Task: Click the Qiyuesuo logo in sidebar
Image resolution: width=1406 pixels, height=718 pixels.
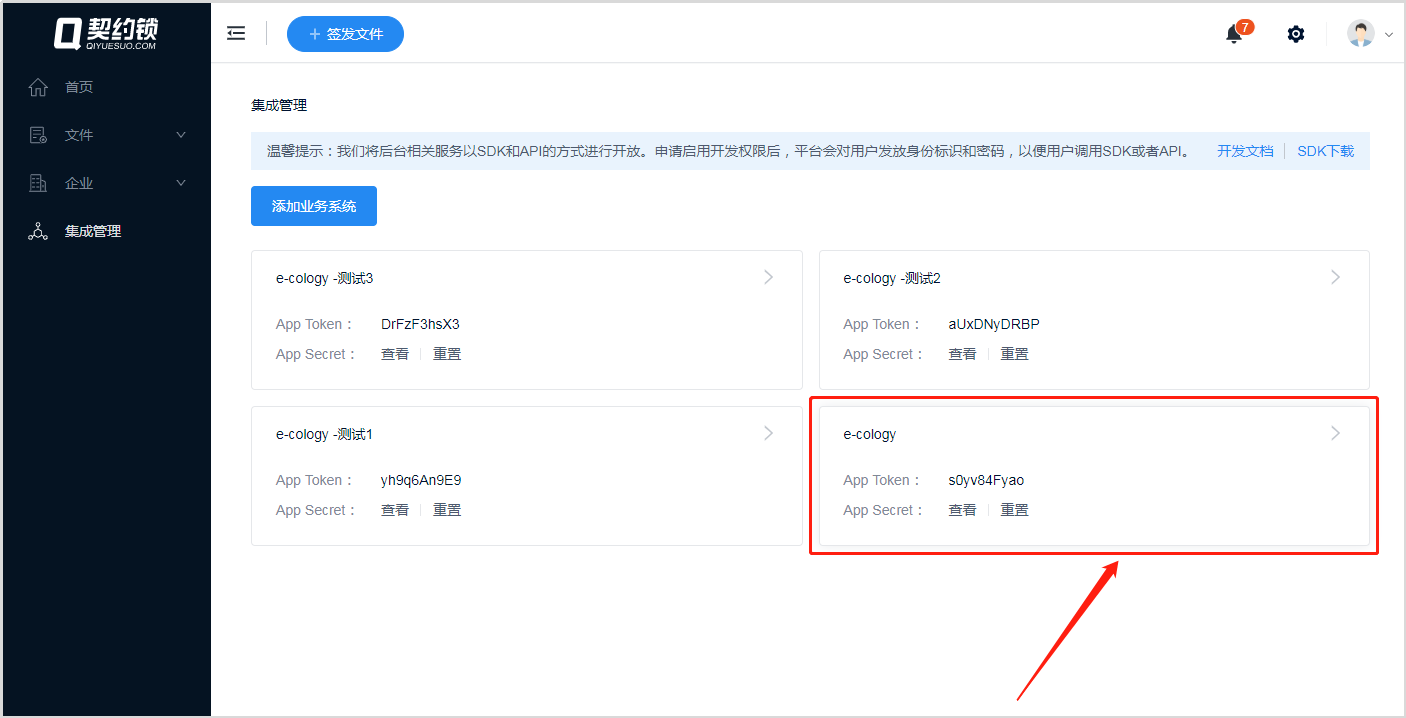Action: point(106,32)
